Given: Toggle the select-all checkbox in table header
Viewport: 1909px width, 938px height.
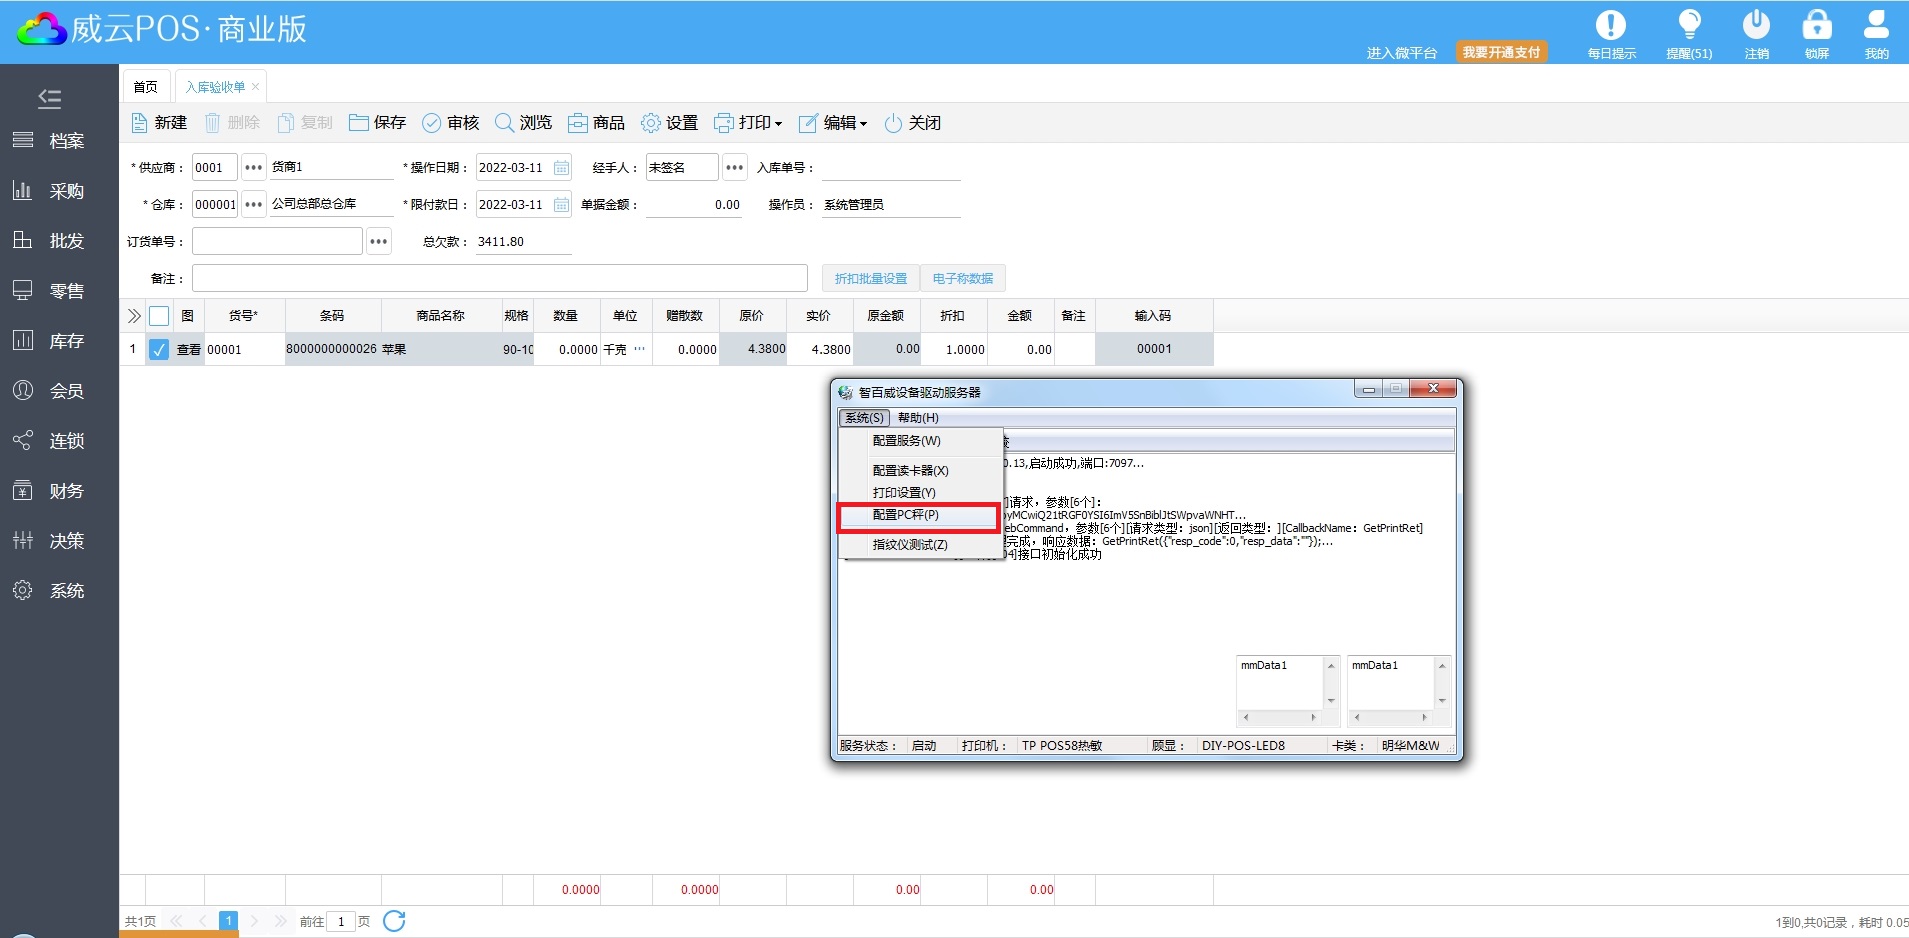Looking at the screenshot, I should [x=159, y=316].
